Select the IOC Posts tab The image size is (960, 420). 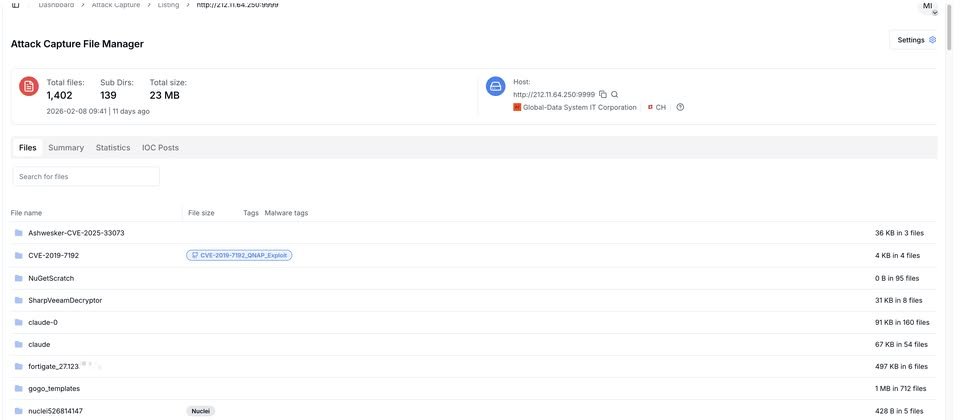160,148
